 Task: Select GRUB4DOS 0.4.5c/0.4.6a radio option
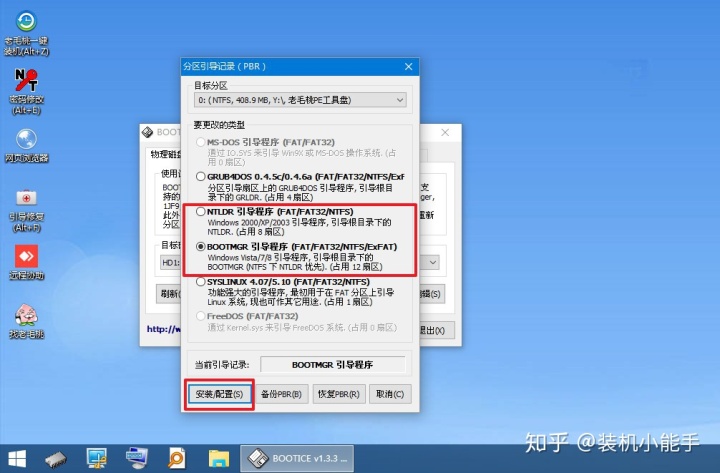click(201, 176)
